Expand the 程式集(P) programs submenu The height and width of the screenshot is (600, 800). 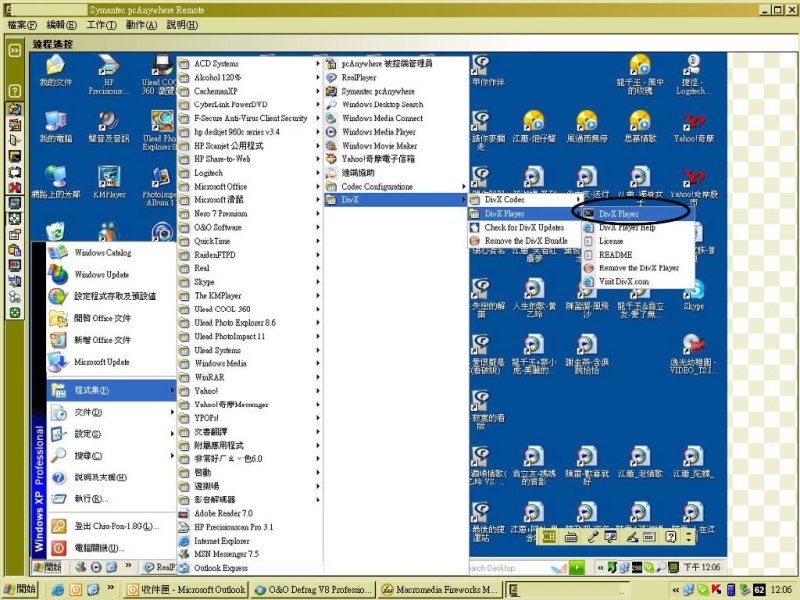[x=111, y=390]
